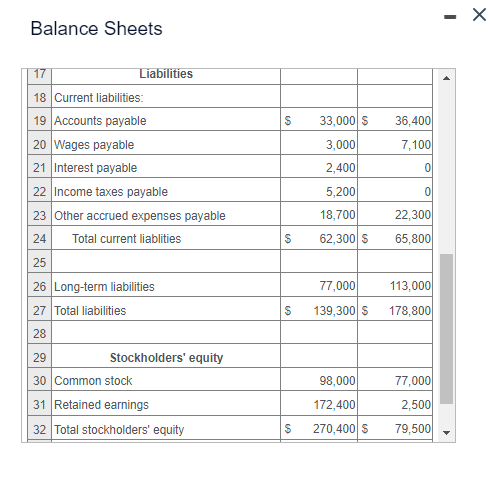Select empty row number 25 header
The image size is (491, 485).
[x=39, y=262]
